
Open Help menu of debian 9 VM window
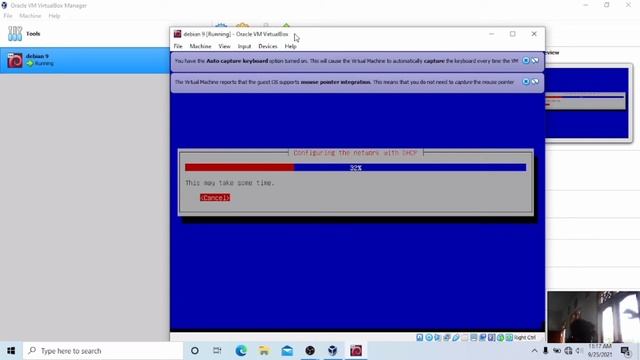[x=290, y=46]
